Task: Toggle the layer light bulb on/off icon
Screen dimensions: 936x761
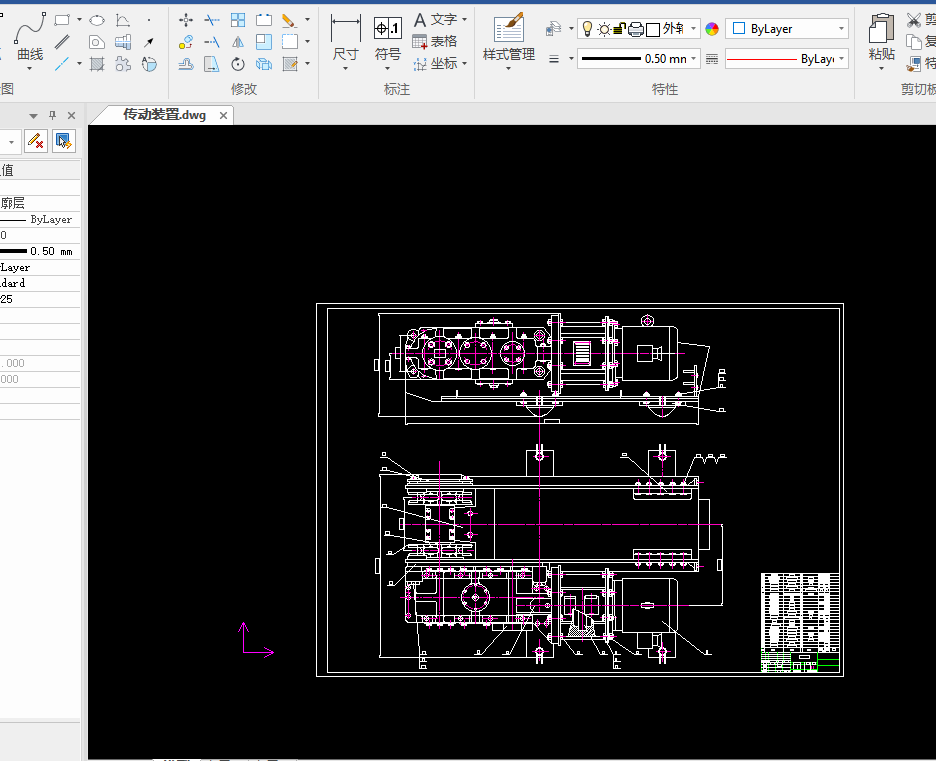Action: pyautogui.click(x=588, y=29)
